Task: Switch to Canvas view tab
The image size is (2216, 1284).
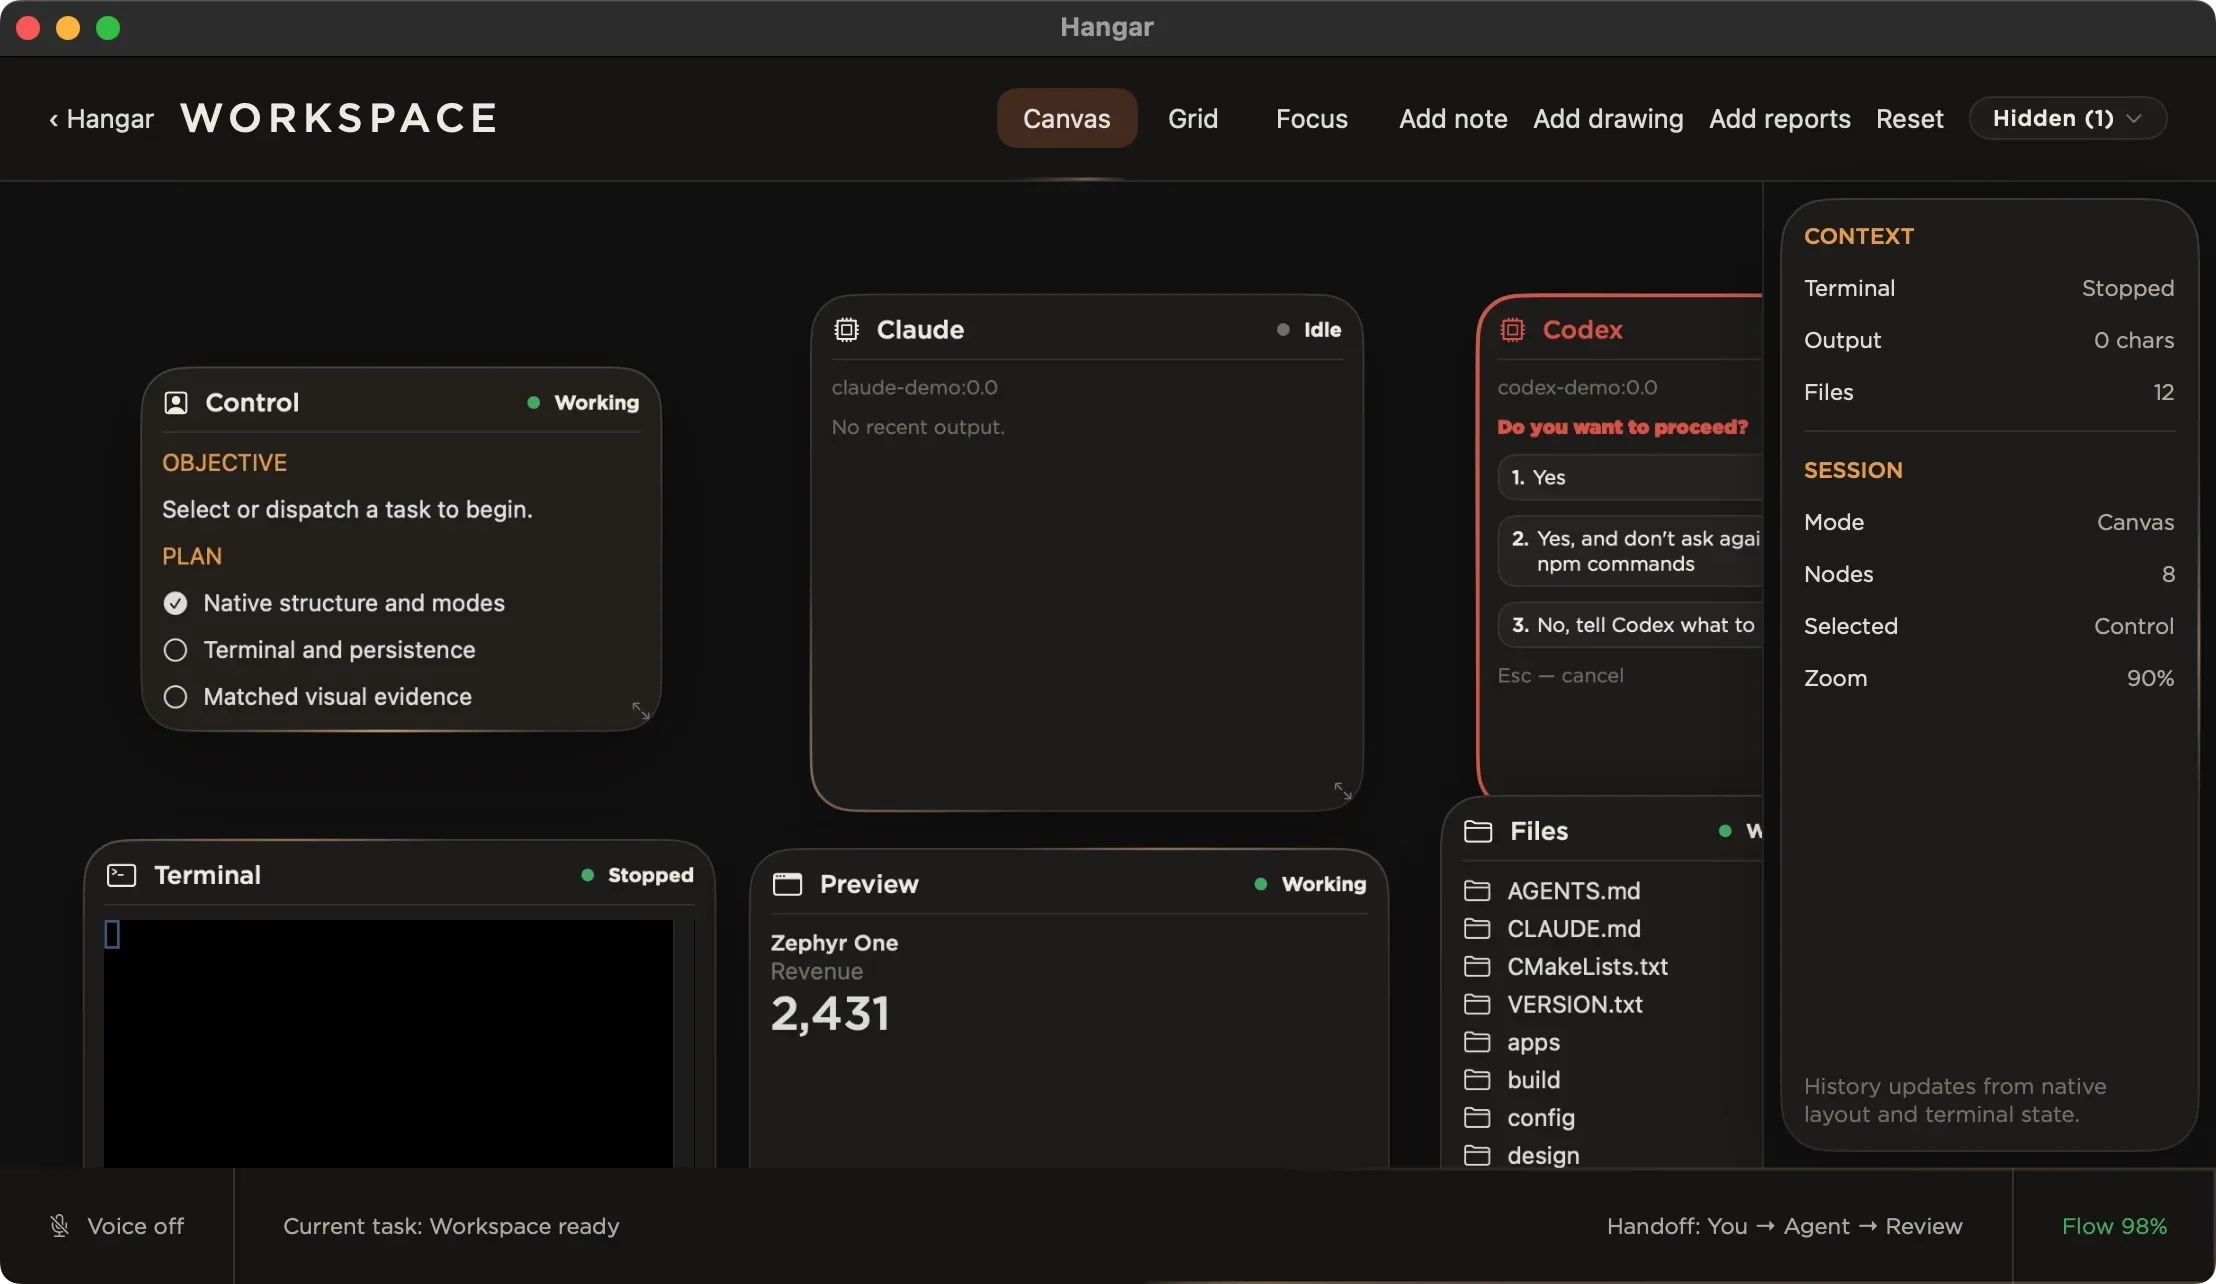Action: [x=1067, y=118]
